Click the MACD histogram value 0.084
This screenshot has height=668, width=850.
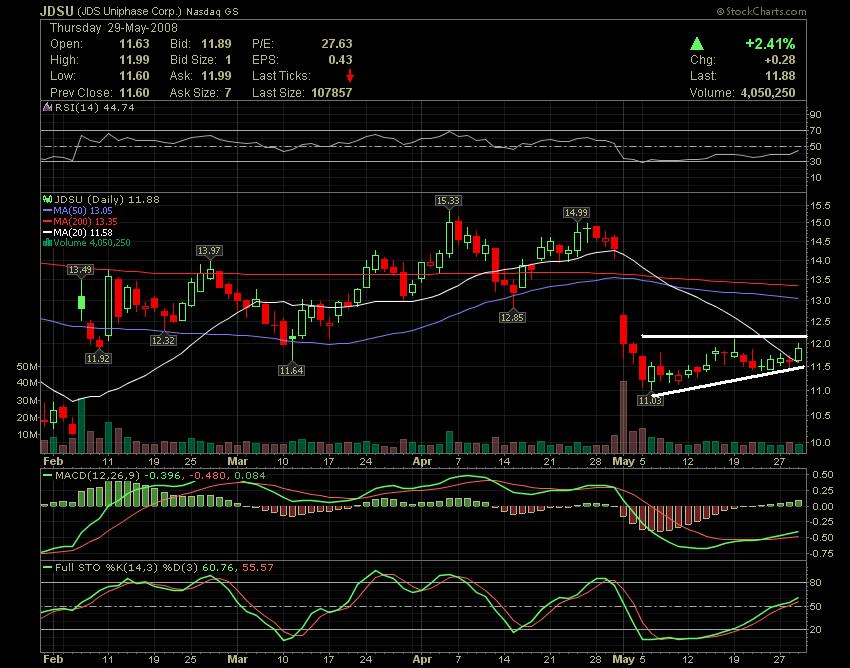click(x=249, y=476)
